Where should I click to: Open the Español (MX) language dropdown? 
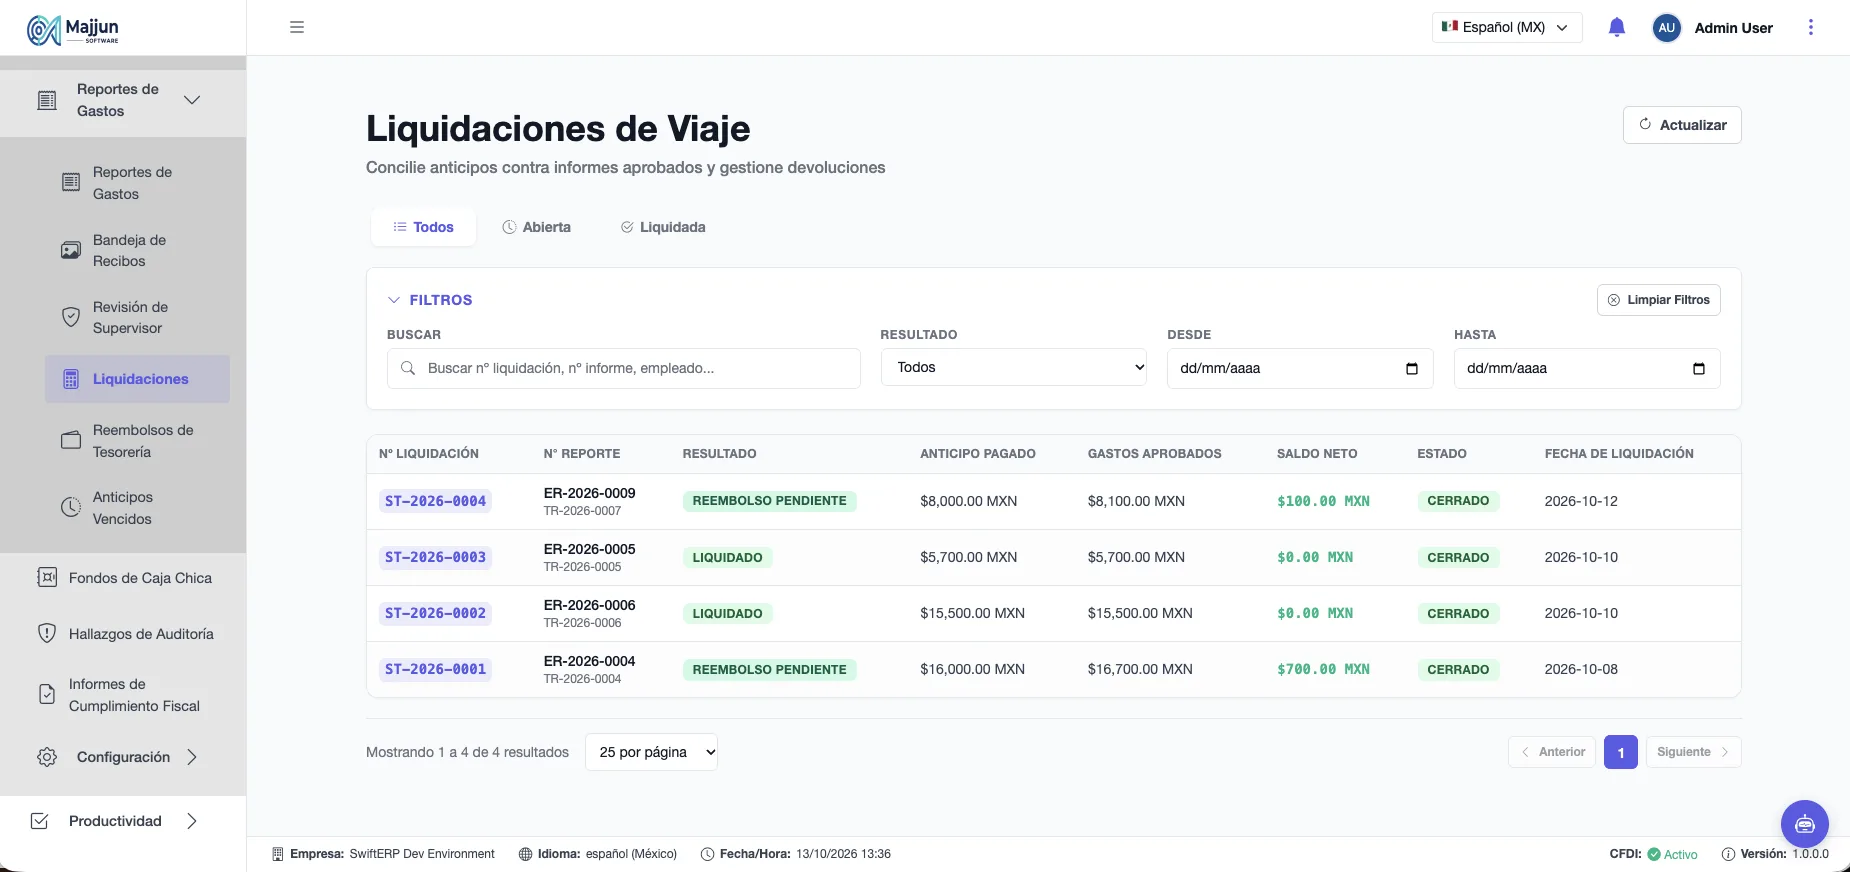tap(1507, 27)
